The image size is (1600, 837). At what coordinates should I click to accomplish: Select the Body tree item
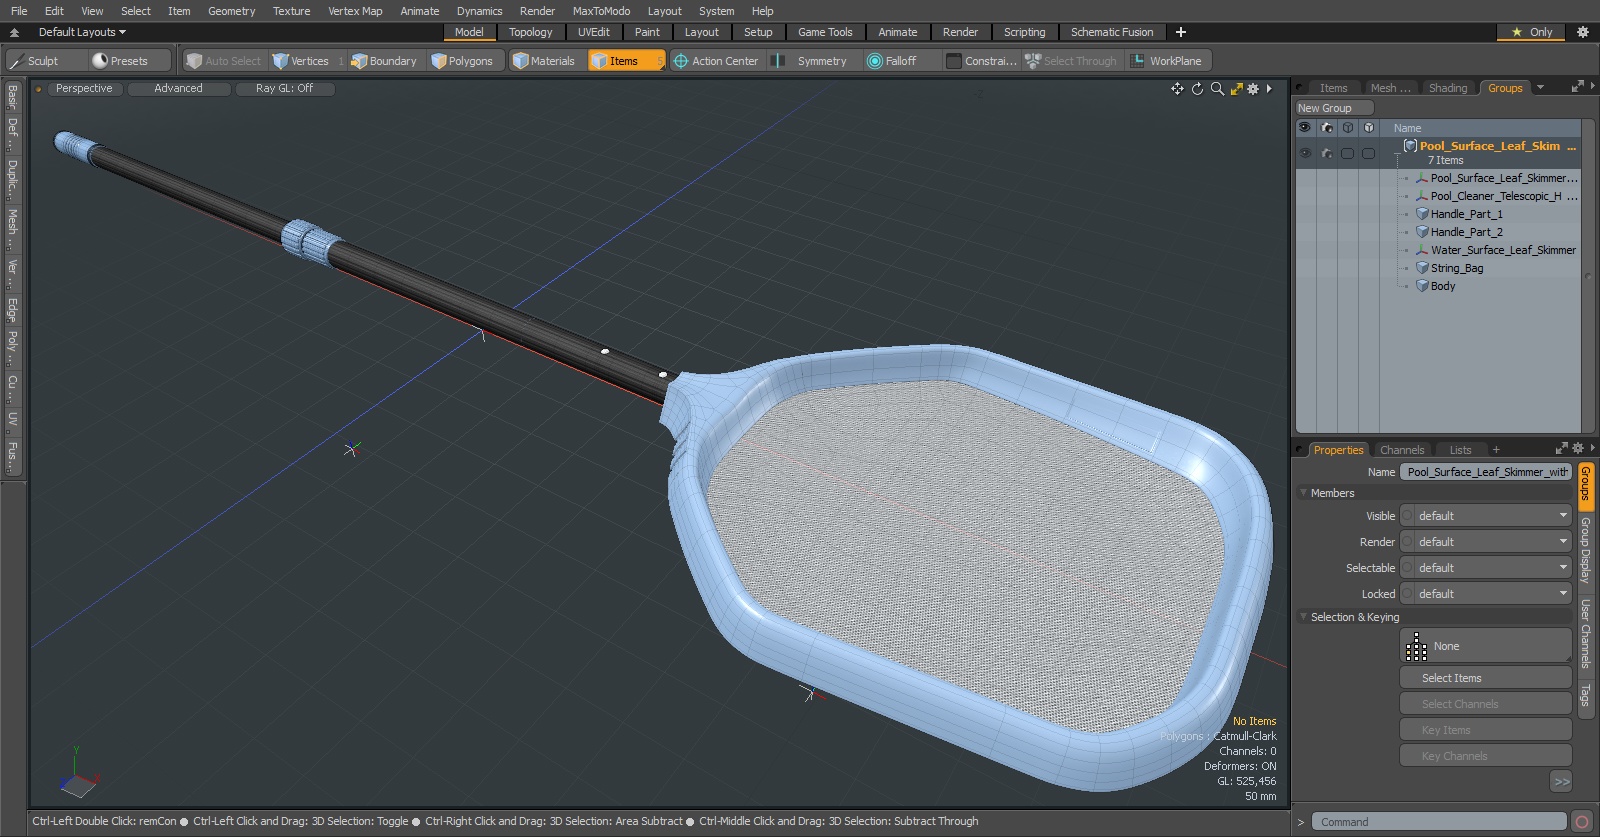pos(1442,286)
